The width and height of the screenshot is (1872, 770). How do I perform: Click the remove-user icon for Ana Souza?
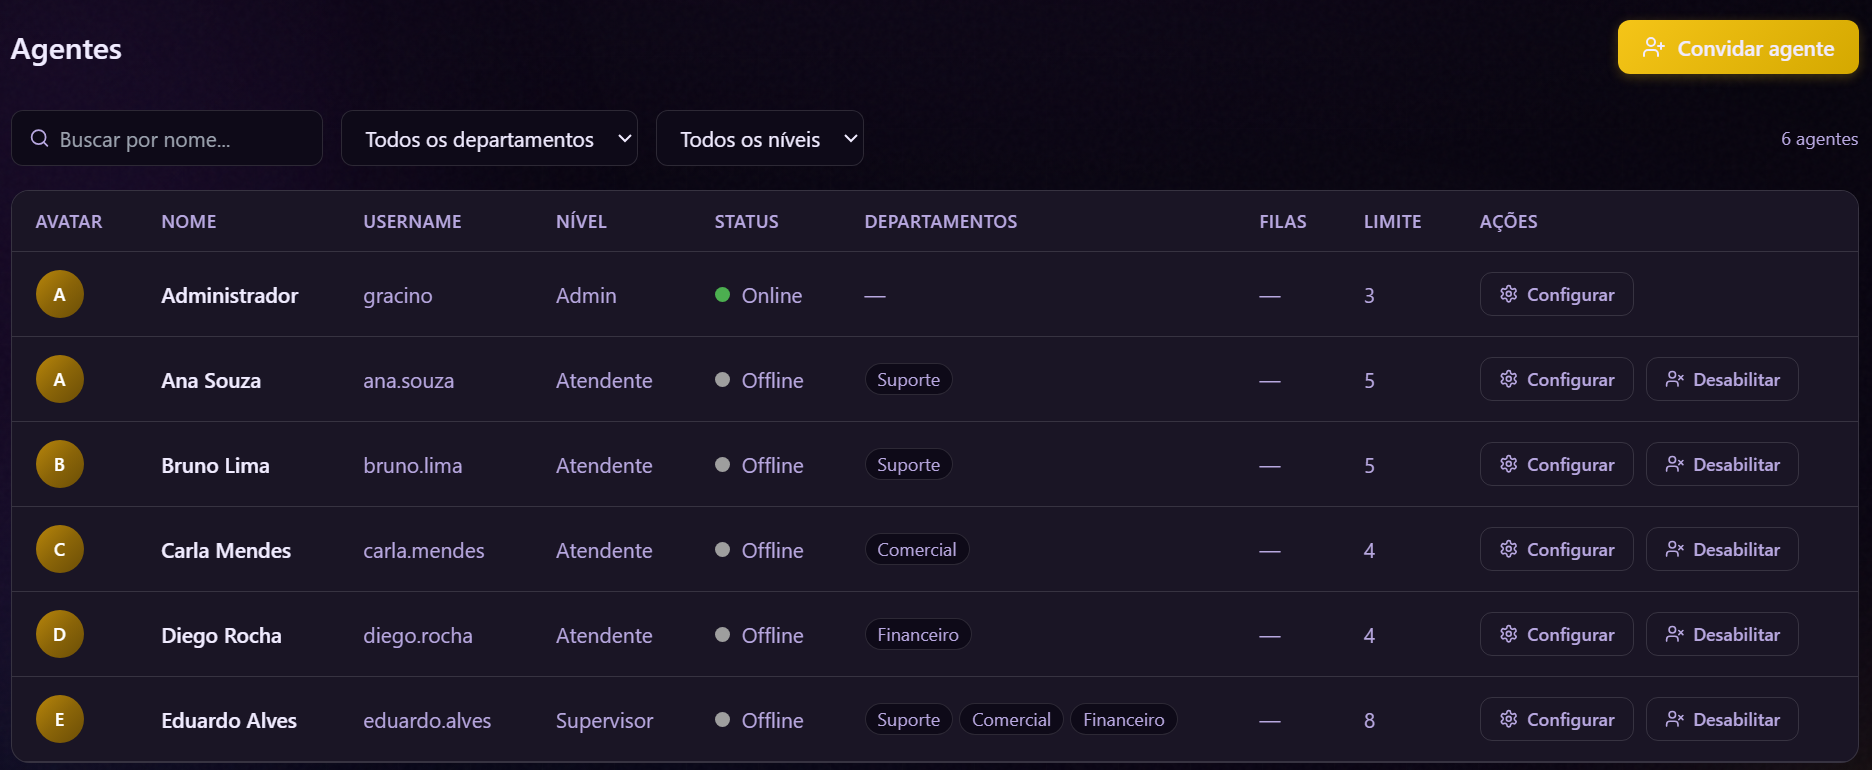pyautogui.click(x=1675, y=380)
